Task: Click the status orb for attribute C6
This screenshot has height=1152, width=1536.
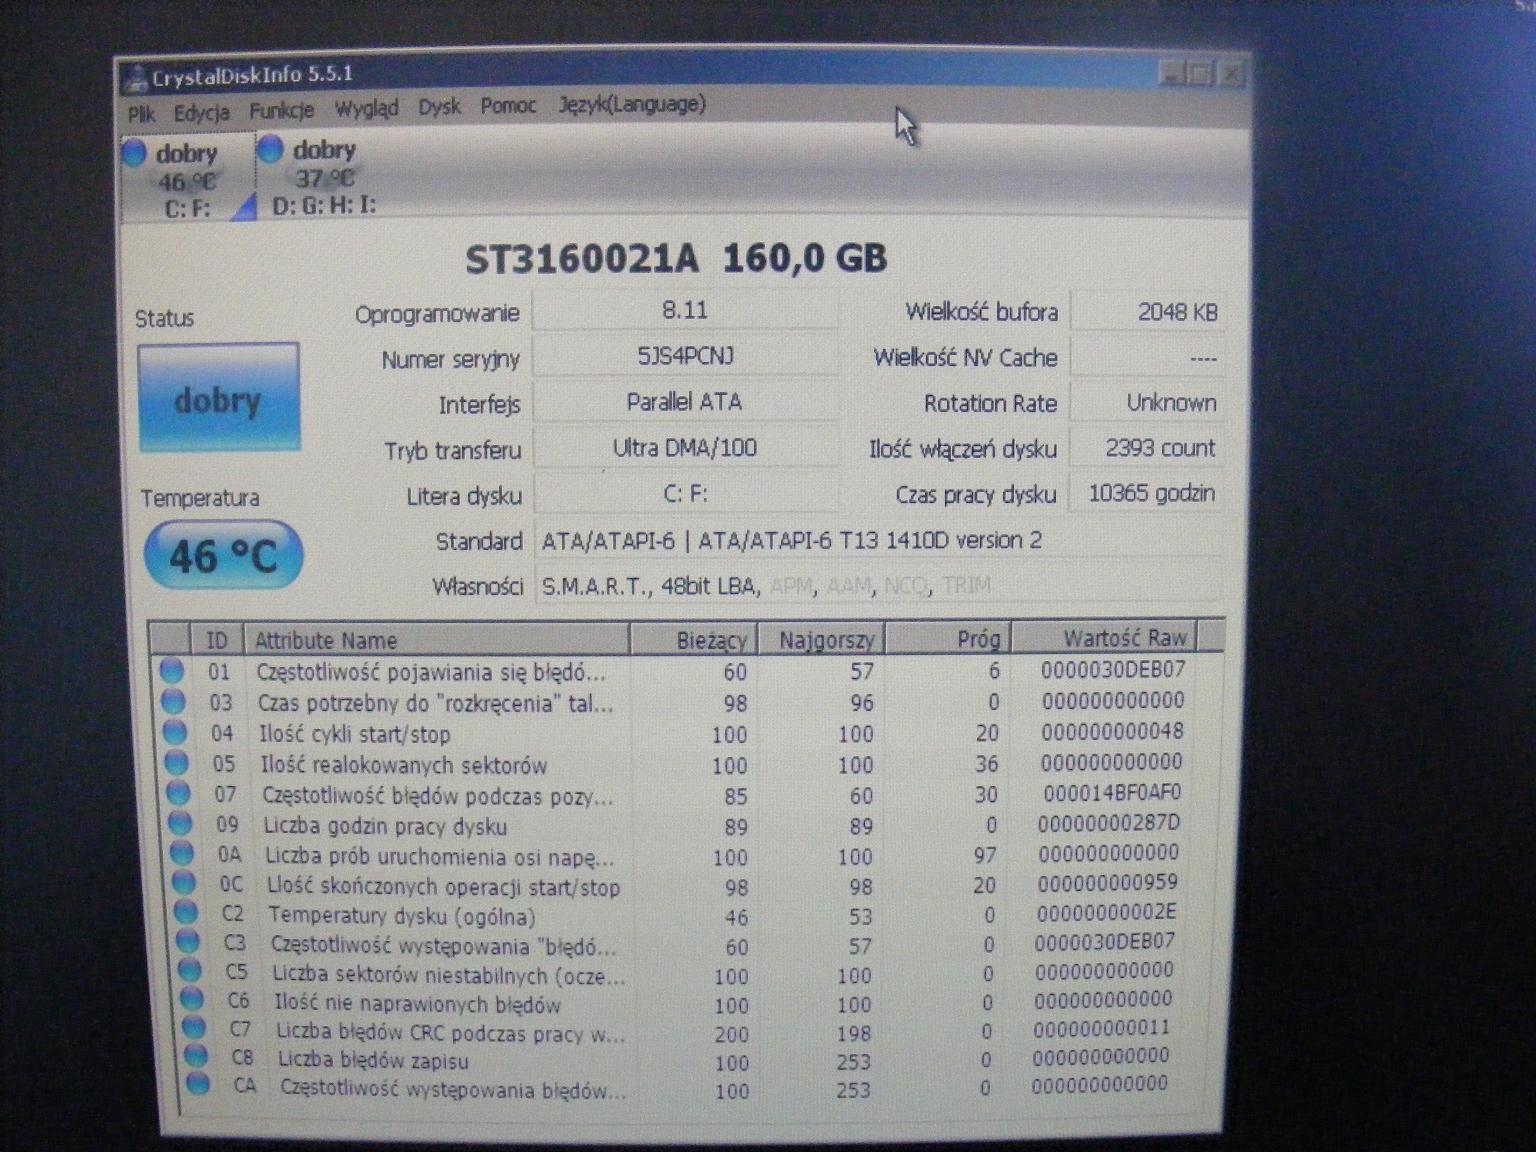Action: [193, 1000]
